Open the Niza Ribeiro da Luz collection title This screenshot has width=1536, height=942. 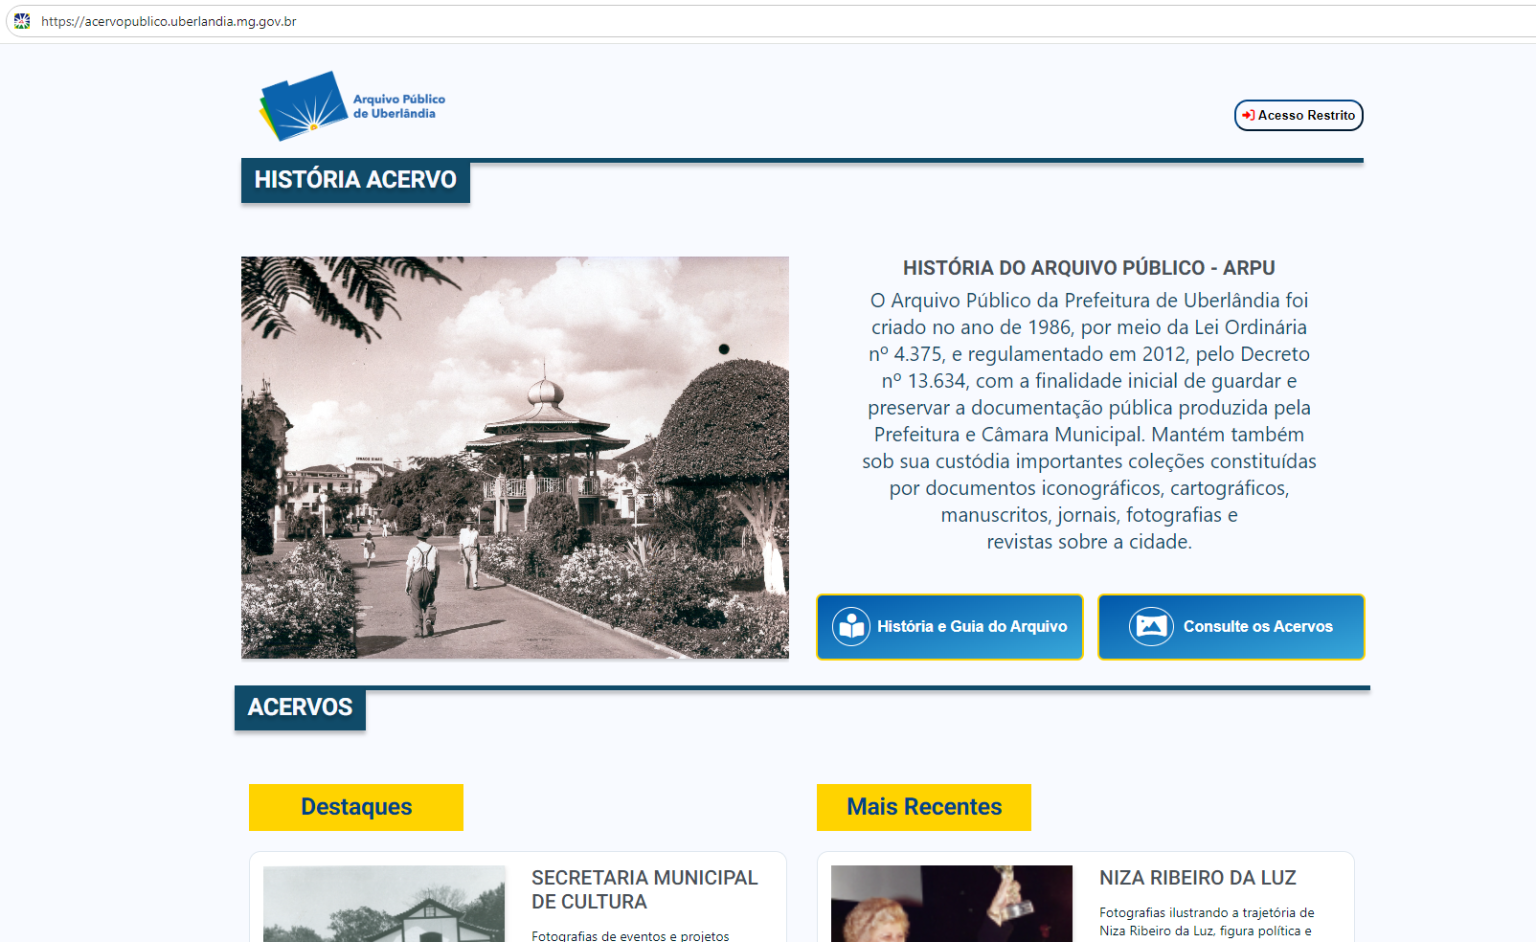coord(1198,878)
